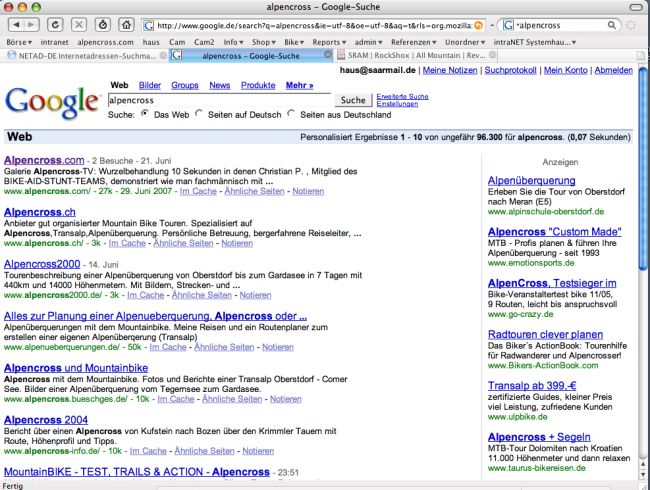650x490 pixels.
Task: Open Meine Notizen link
Action: click(x=450, y=70)
